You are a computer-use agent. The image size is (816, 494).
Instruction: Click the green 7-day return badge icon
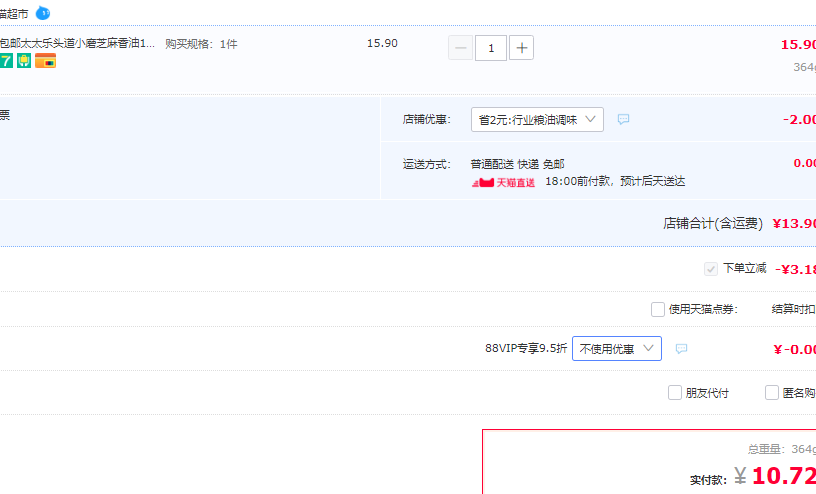tap(6, 61)
